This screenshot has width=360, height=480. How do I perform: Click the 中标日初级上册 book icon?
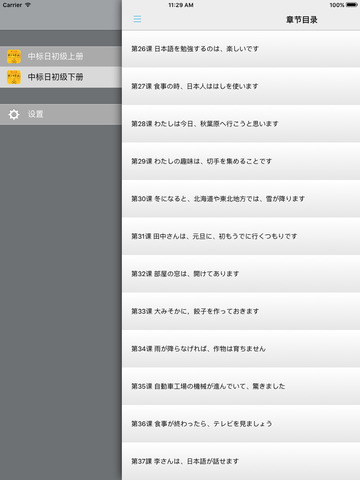(x=14, y=56)
